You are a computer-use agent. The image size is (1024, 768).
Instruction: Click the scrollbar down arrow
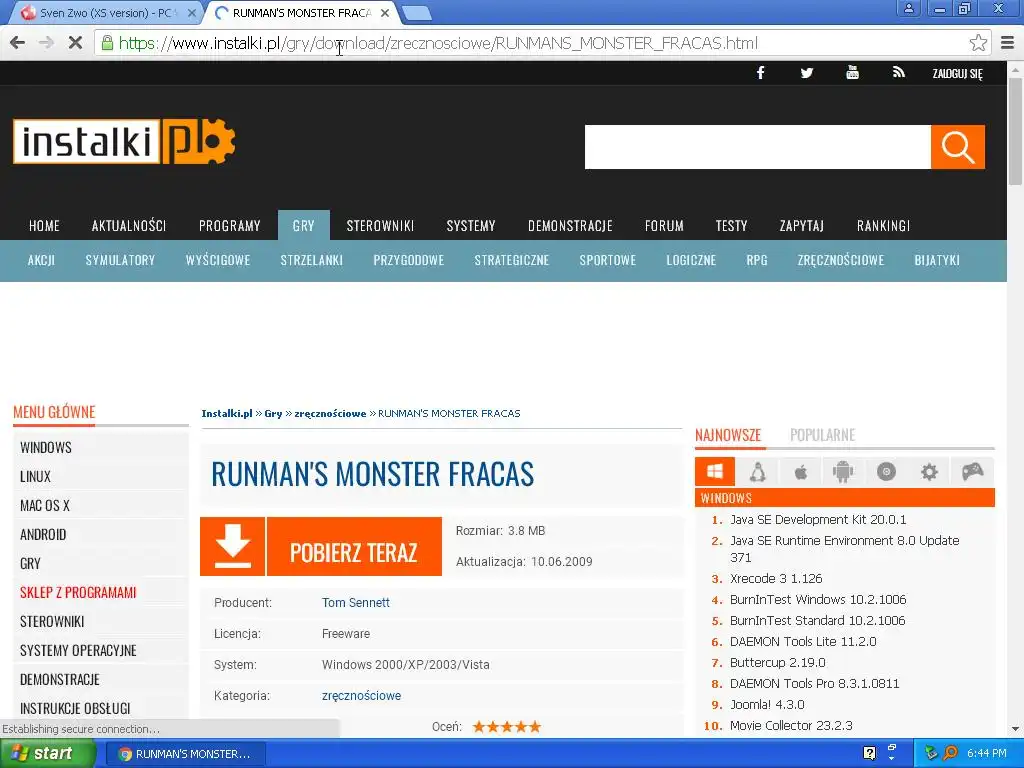click(x=1016, y=729)
